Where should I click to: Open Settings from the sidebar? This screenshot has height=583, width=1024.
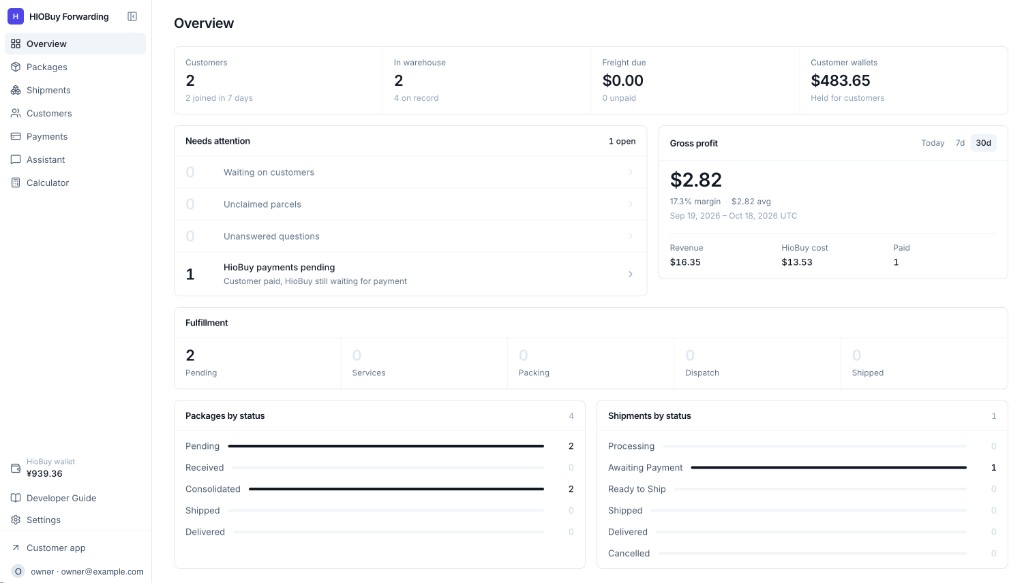click(75, 520)
